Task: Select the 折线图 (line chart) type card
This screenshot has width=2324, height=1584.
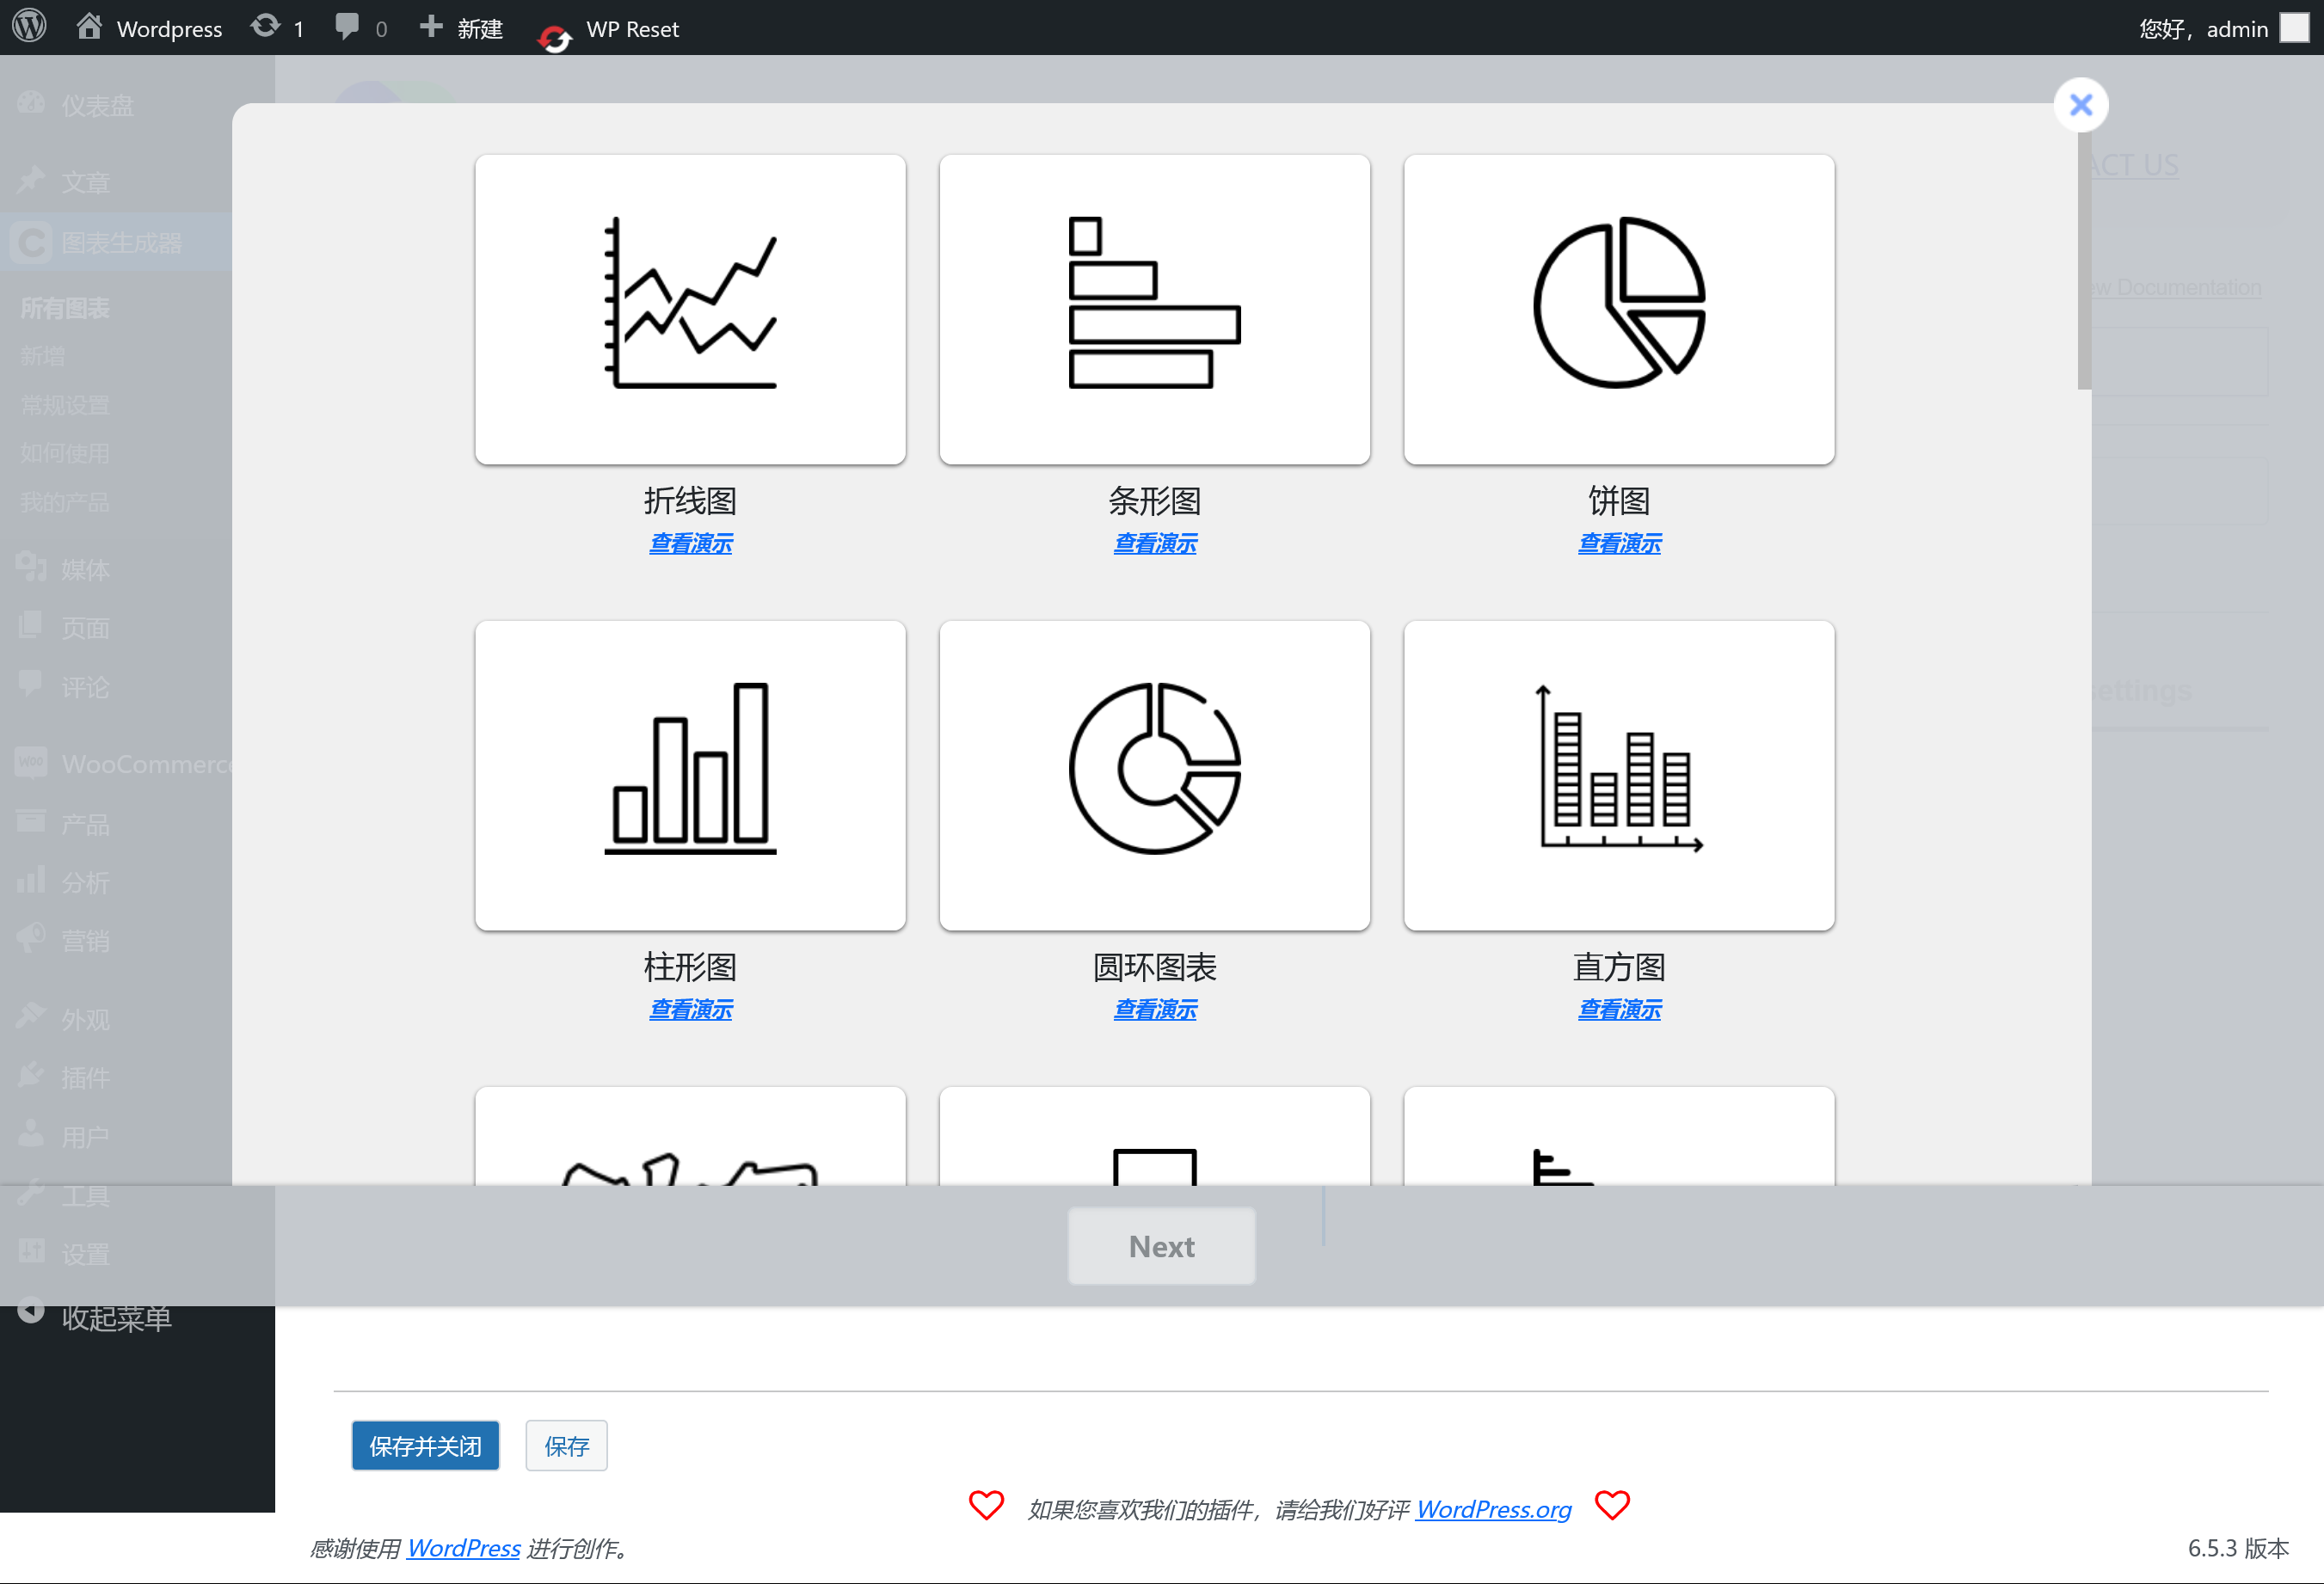Action: pyautogui.click(x=690, y=309)
